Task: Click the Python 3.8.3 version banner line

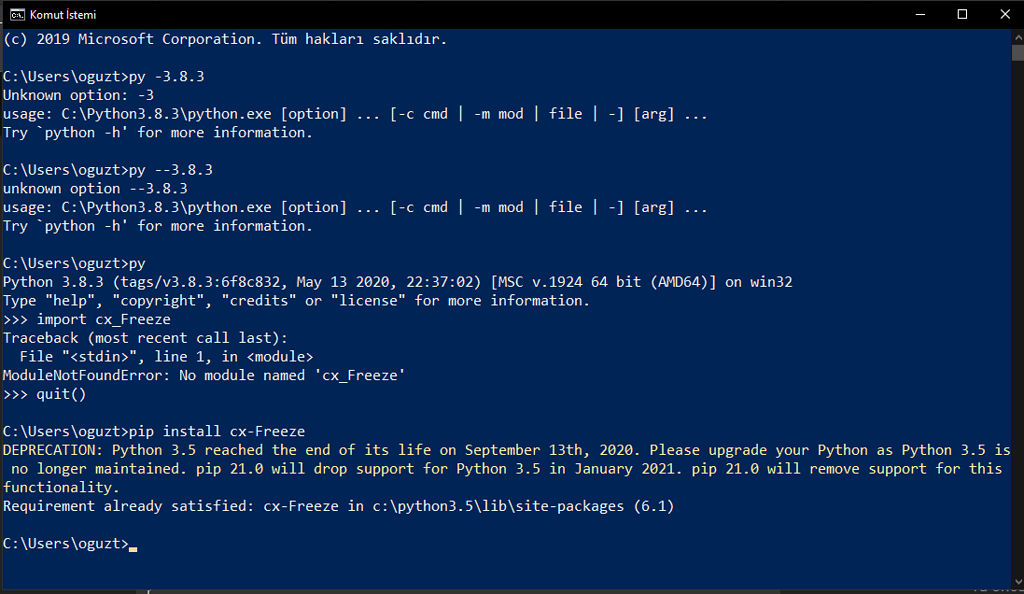Action: point(397,282)
